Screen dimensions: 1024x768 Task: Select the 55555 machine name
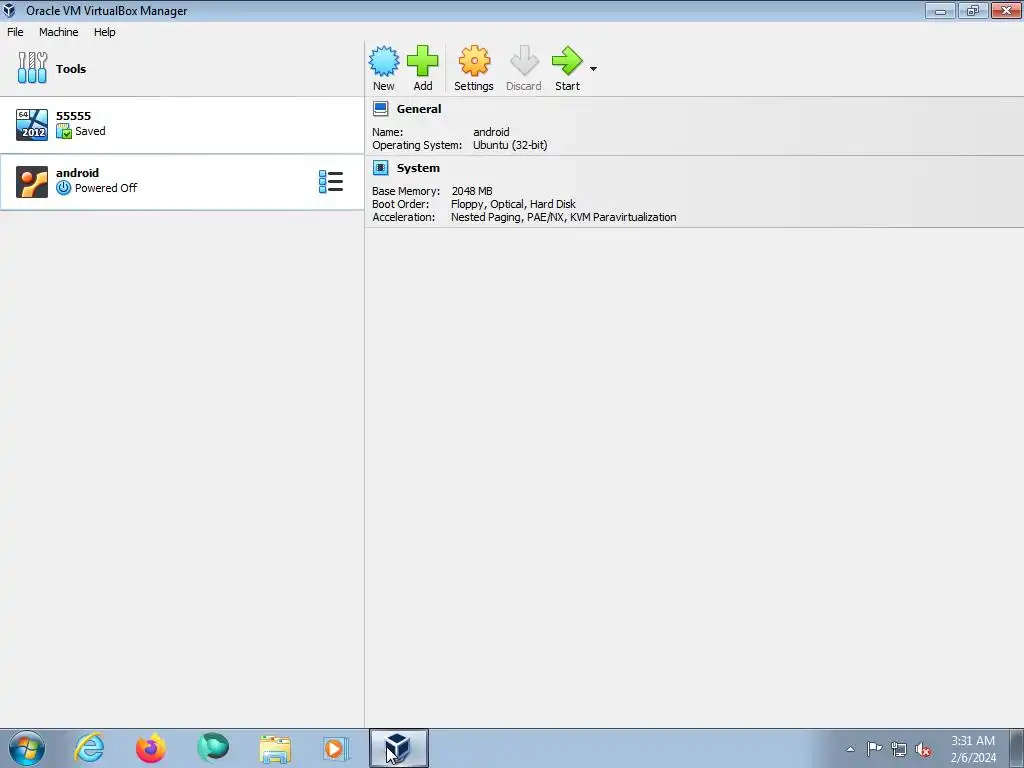[73, 116]
